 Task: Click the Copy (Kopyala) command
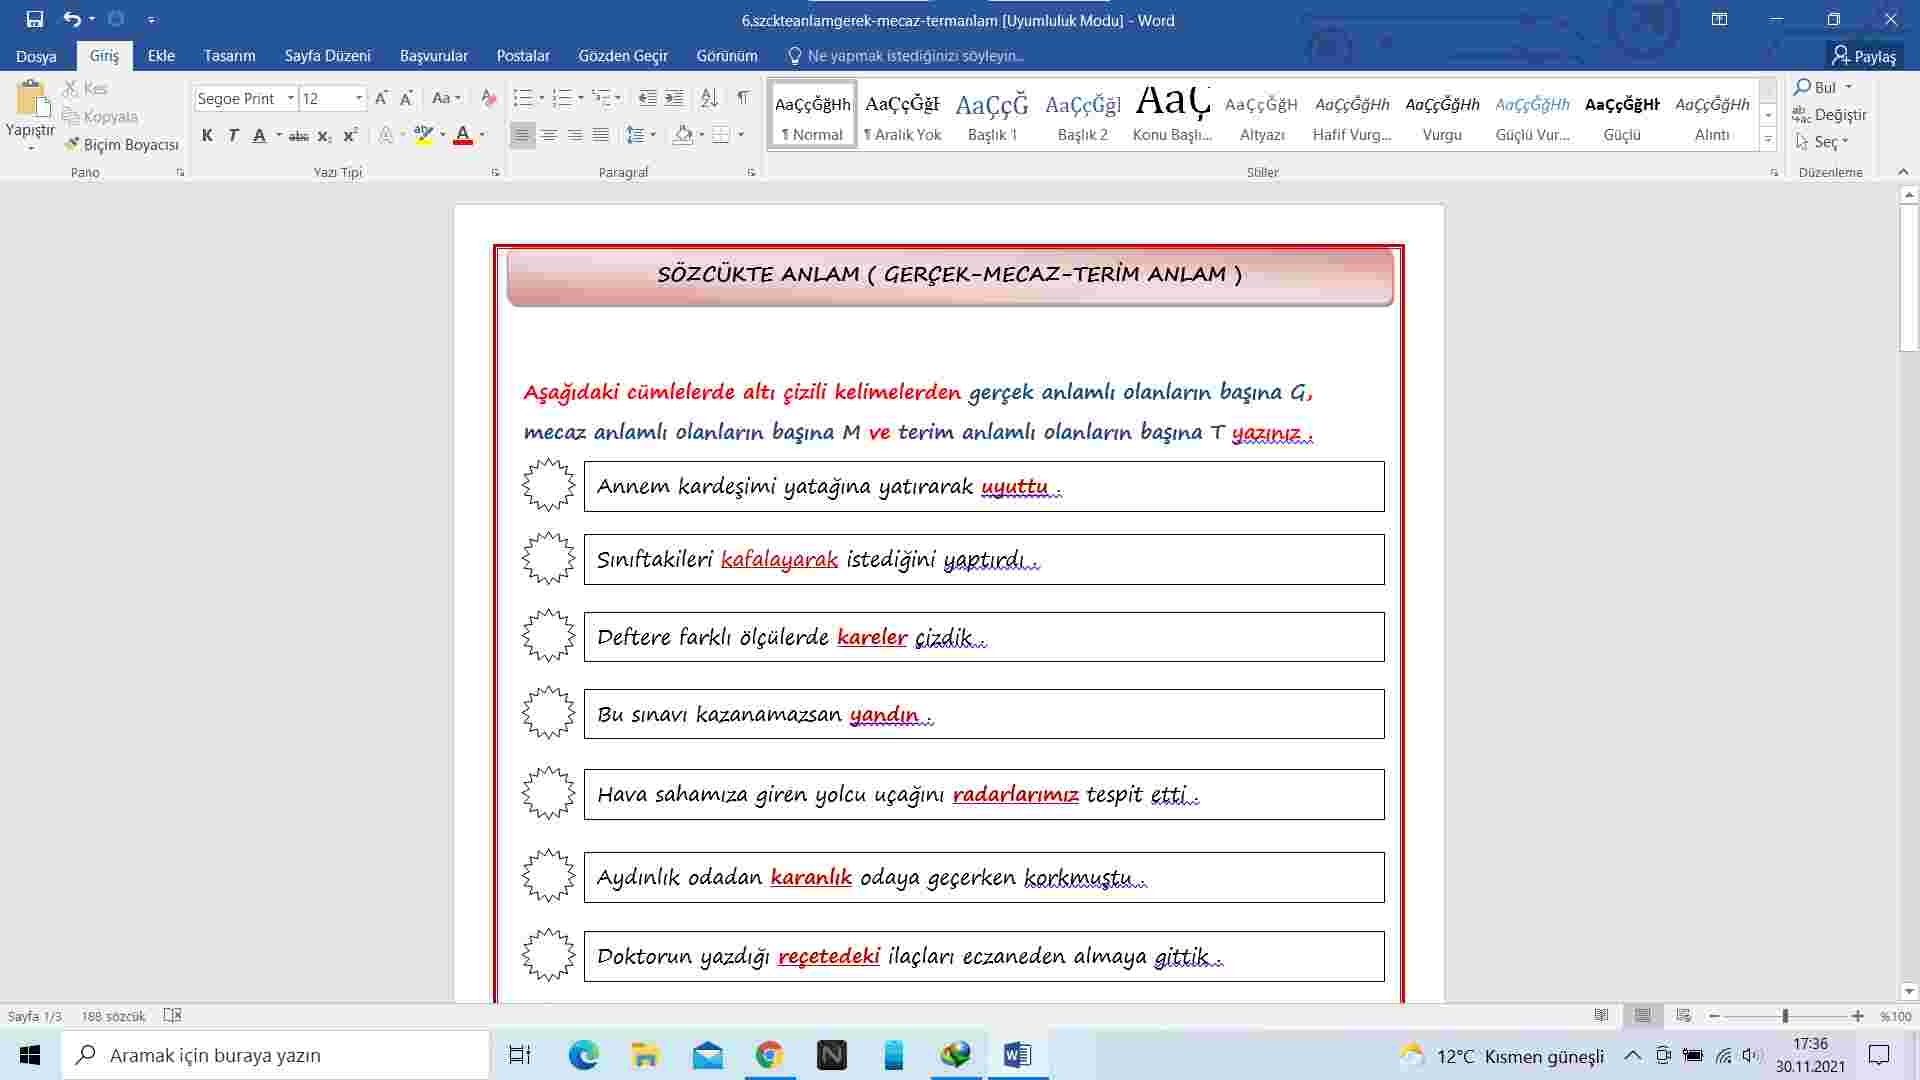coord(99,116)
